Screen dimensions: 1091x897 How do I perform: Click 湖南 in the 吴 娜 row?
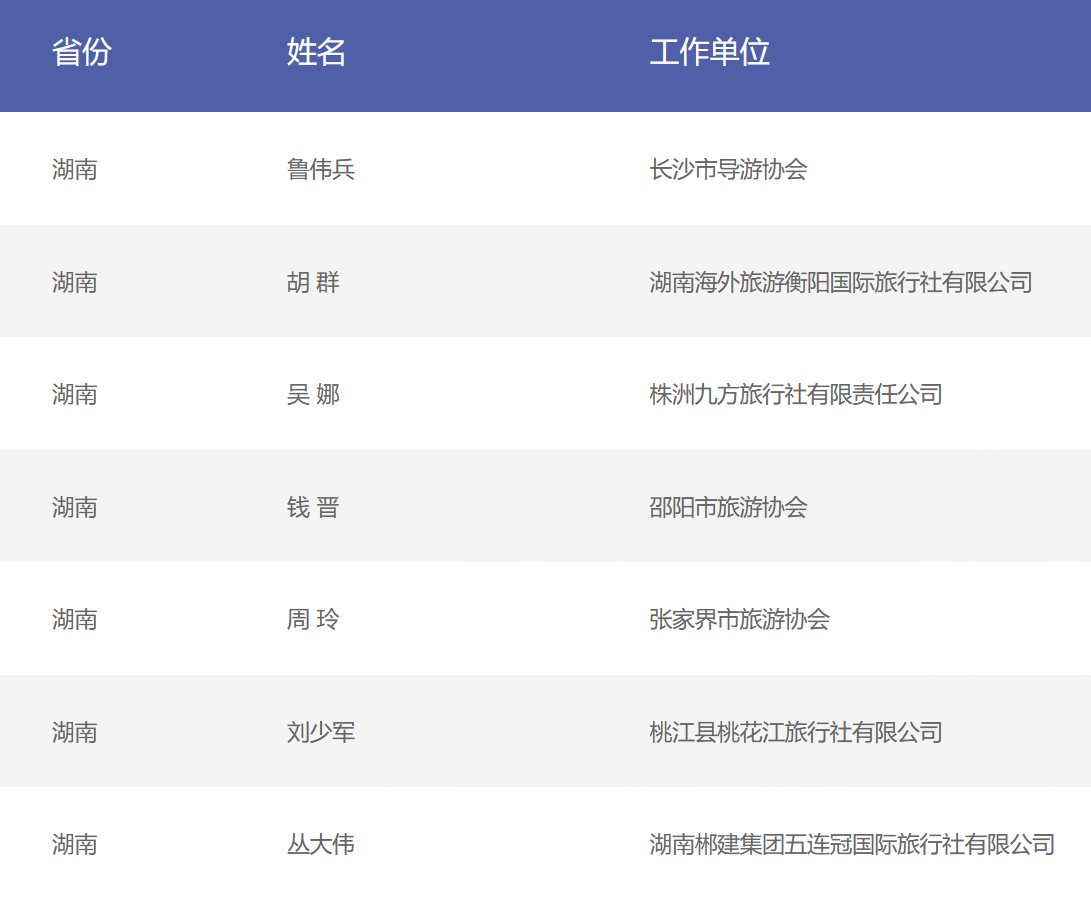click(x=75, y=395)
